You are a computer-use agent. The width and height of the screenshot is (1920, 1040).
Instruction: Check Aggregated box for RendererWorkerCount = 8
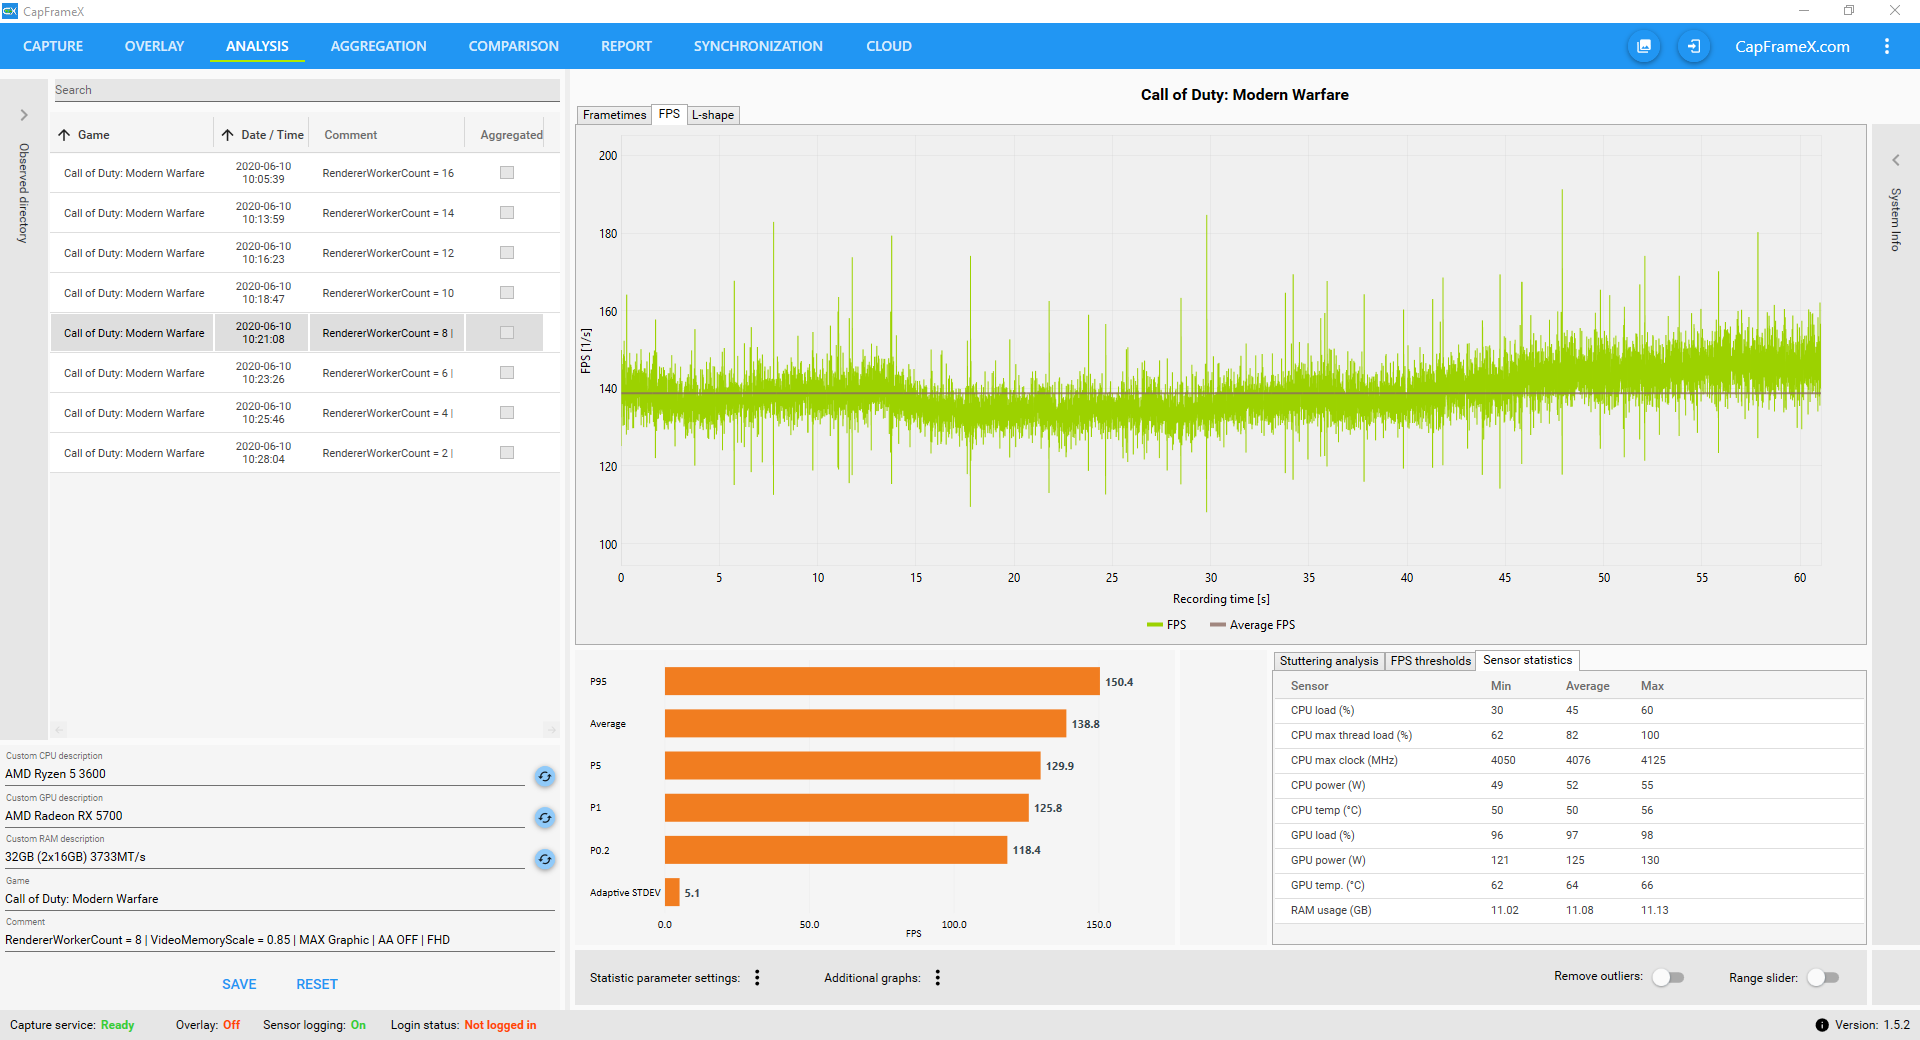(507, 333)
